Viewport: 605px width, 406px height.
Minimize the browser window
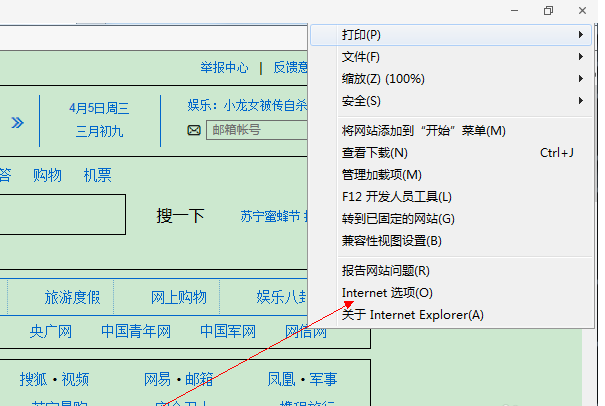tap(514, 10)
